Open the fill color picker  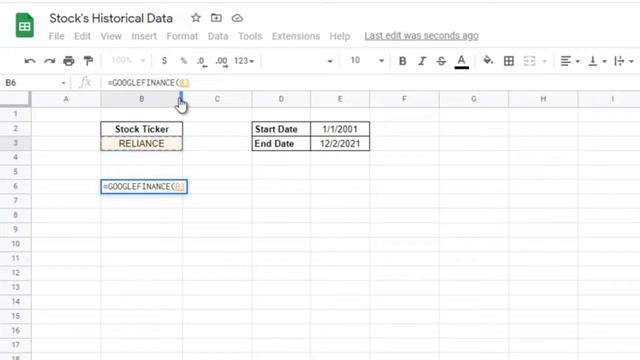[488, 60]
